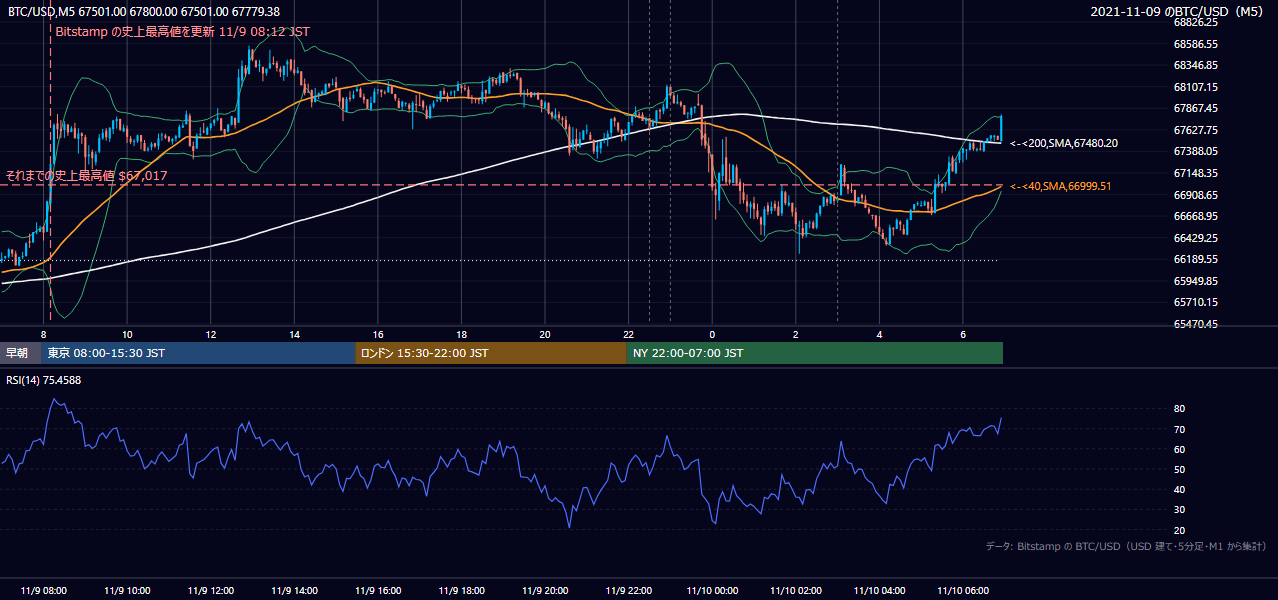Click the 11/9 20:00 time label
1278x600 pixels.
tap(545, 590)
